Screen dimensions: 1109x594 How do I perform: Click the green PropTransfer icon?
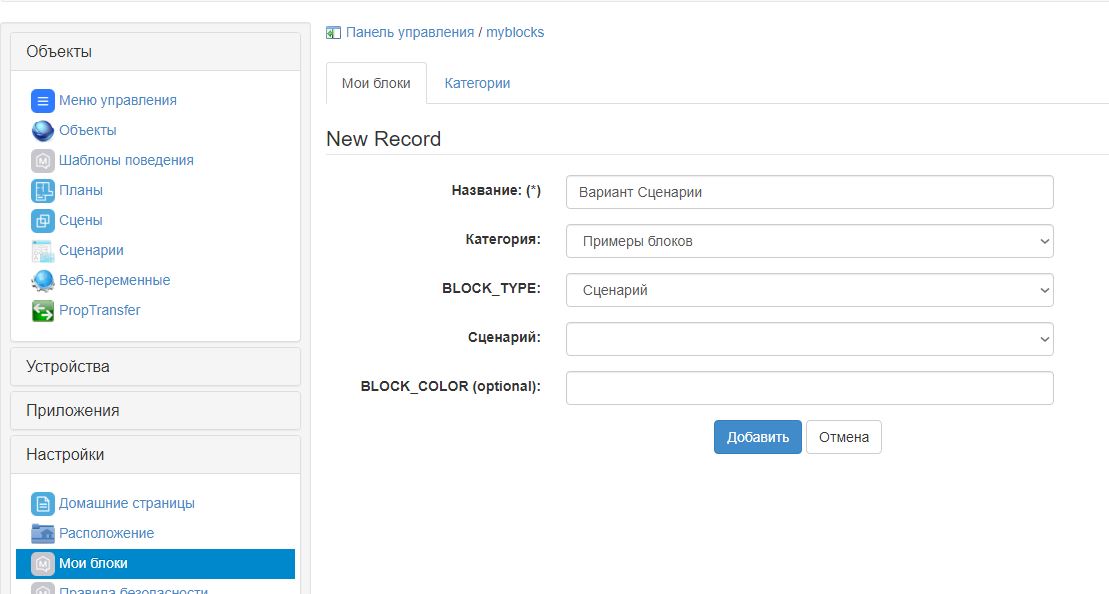pyautogui.click(x=42, y=310)
